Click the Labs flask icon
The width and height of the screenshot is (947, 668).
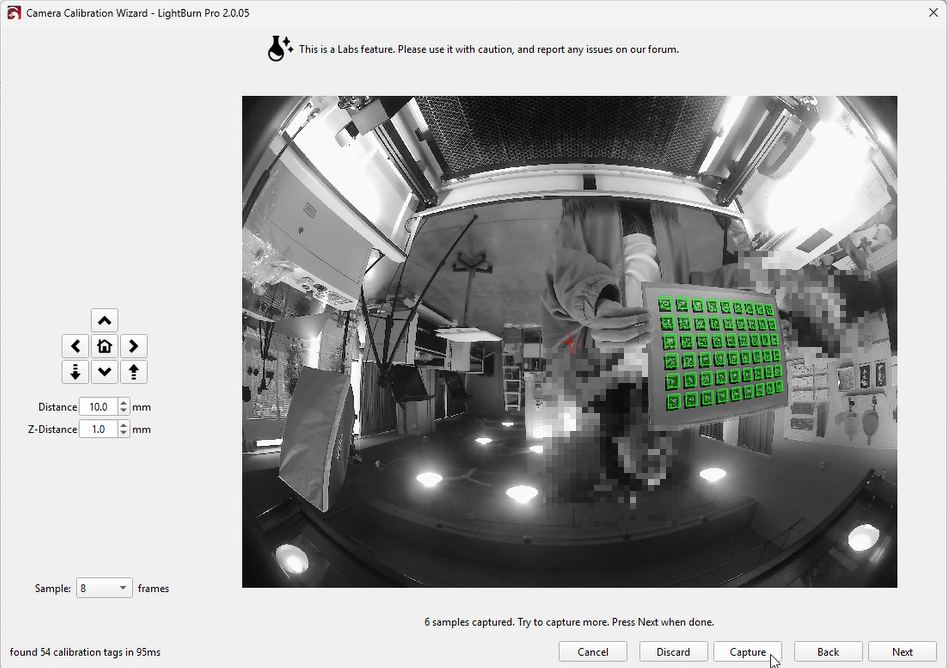(280, 48)
